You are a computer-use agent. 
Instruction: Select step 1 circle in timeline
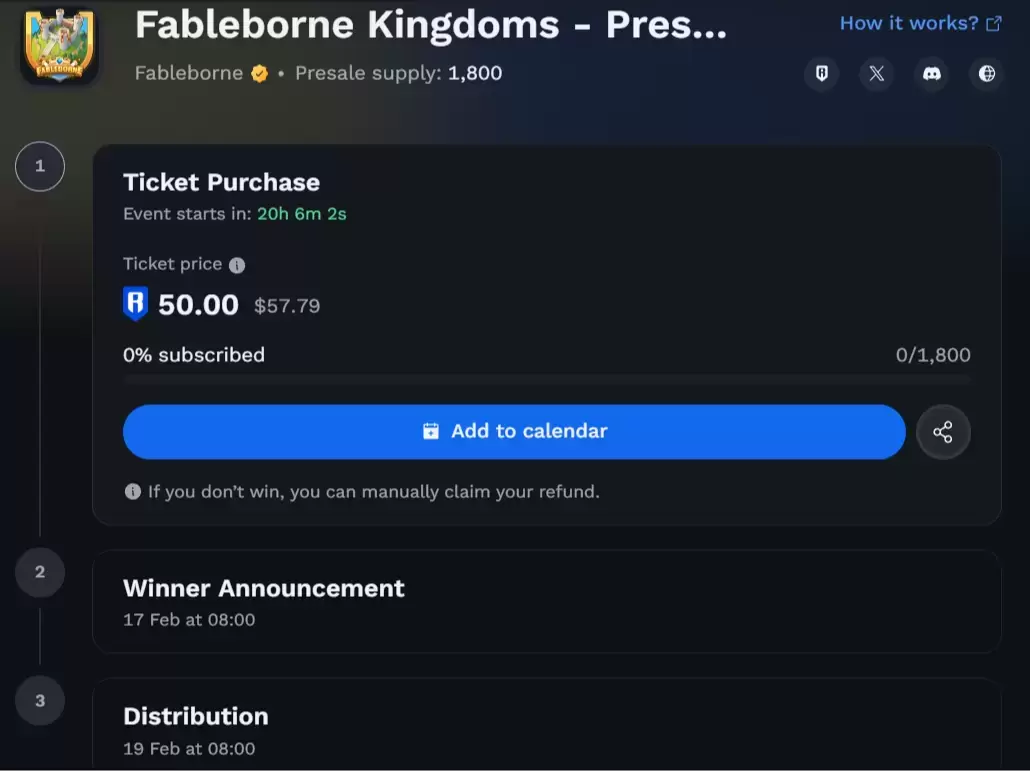point(40,167)
